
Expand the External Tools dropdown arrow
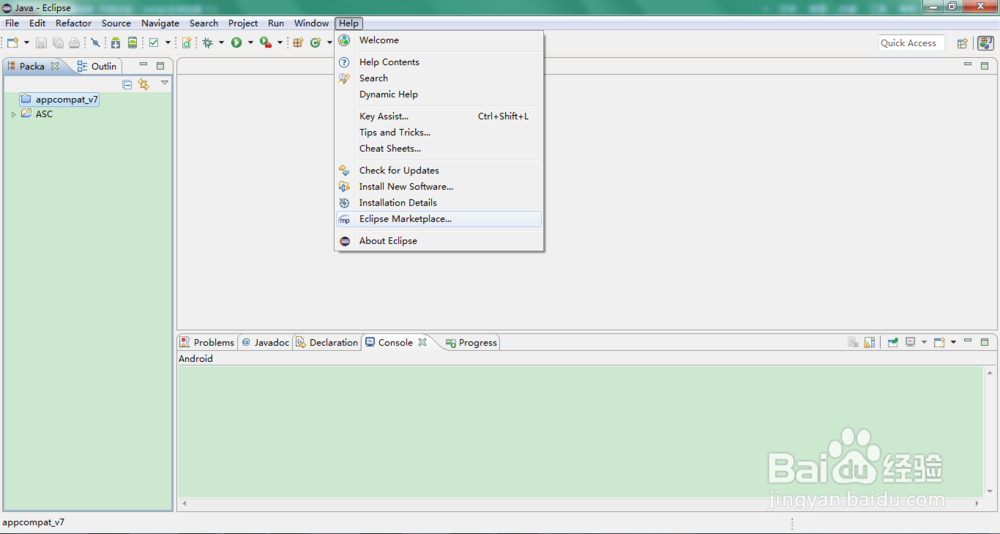click(279, 43)
